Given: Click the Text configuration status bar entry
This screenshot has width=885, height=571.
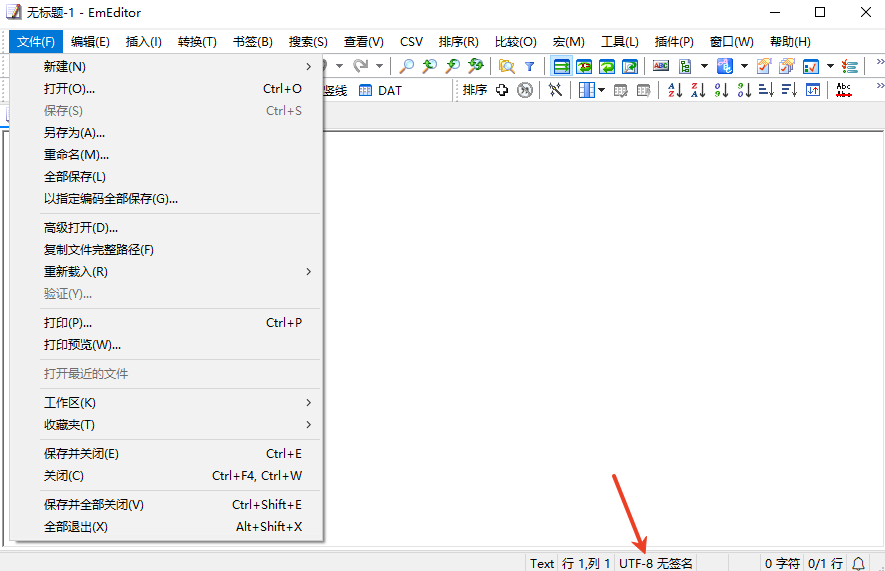Looking at the screenshot, I should (x=542, y=563).
